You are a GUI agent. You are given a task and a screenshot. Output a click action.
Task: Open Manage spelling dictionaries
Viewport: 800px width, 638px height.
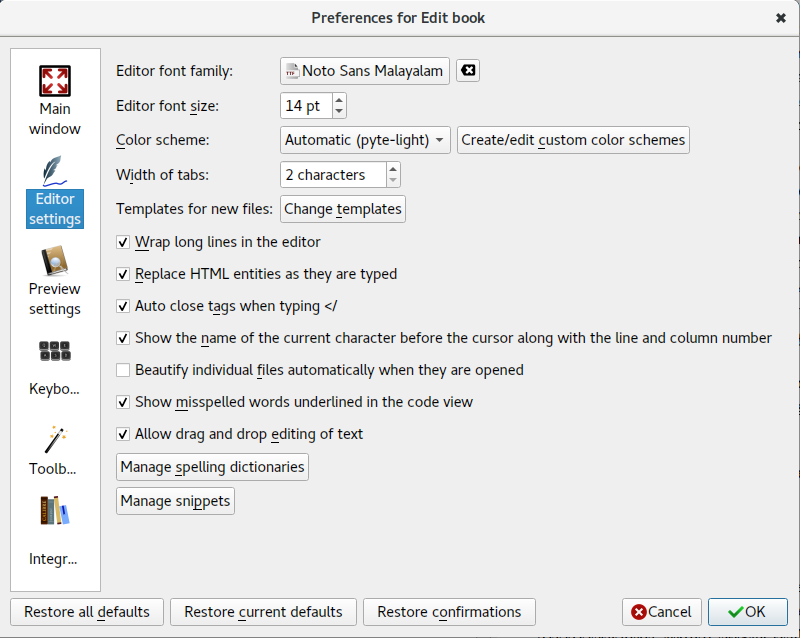[x=212, y=467]
